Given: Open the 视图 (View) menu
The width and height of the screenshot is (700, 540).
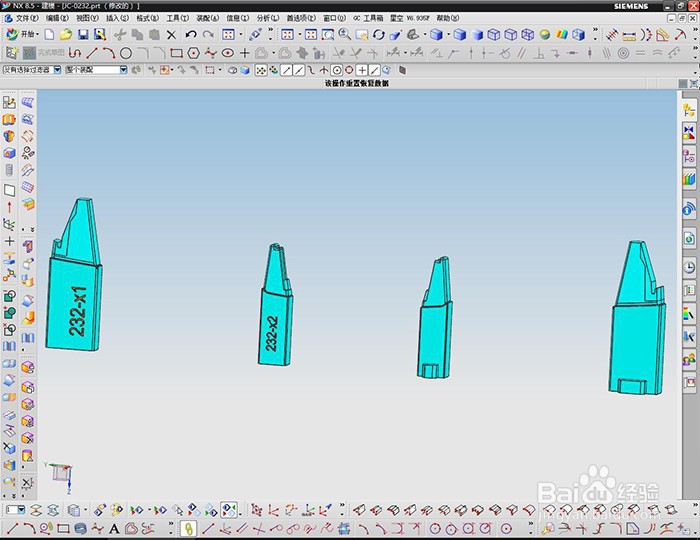Looking at the screenshot, I should coord(87,18).
